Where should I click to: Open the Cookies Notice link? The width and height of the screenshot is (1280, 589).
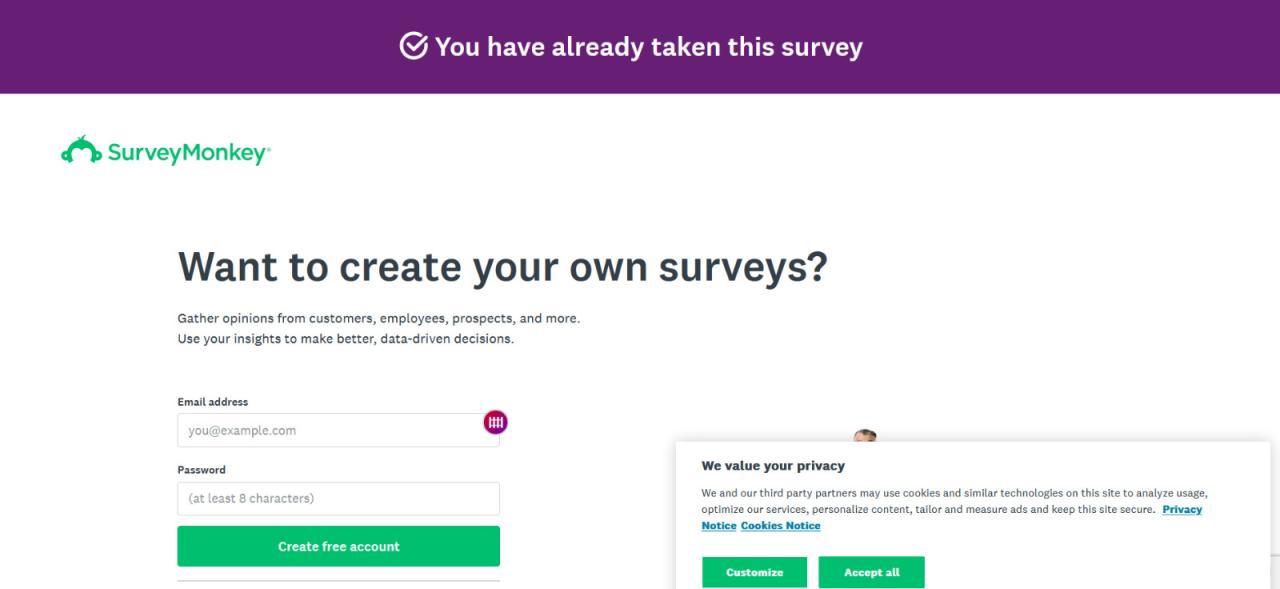(x=780, y=526)
